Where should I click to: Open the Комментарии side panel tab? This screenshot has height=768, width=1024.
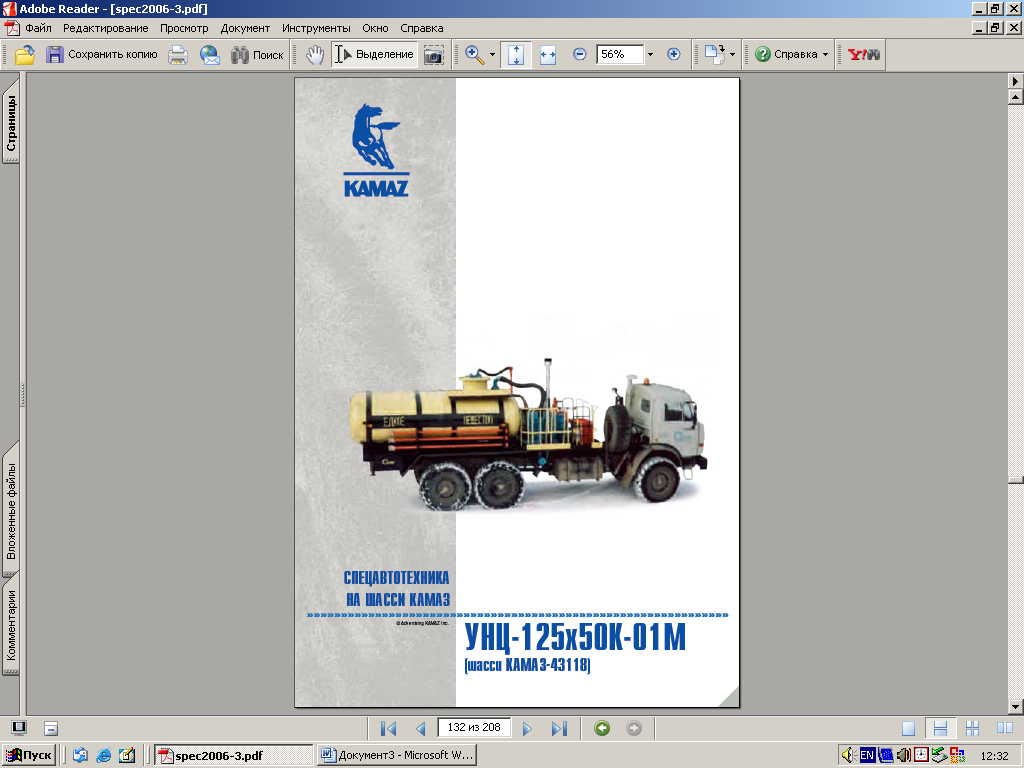[x=11, y=625]
